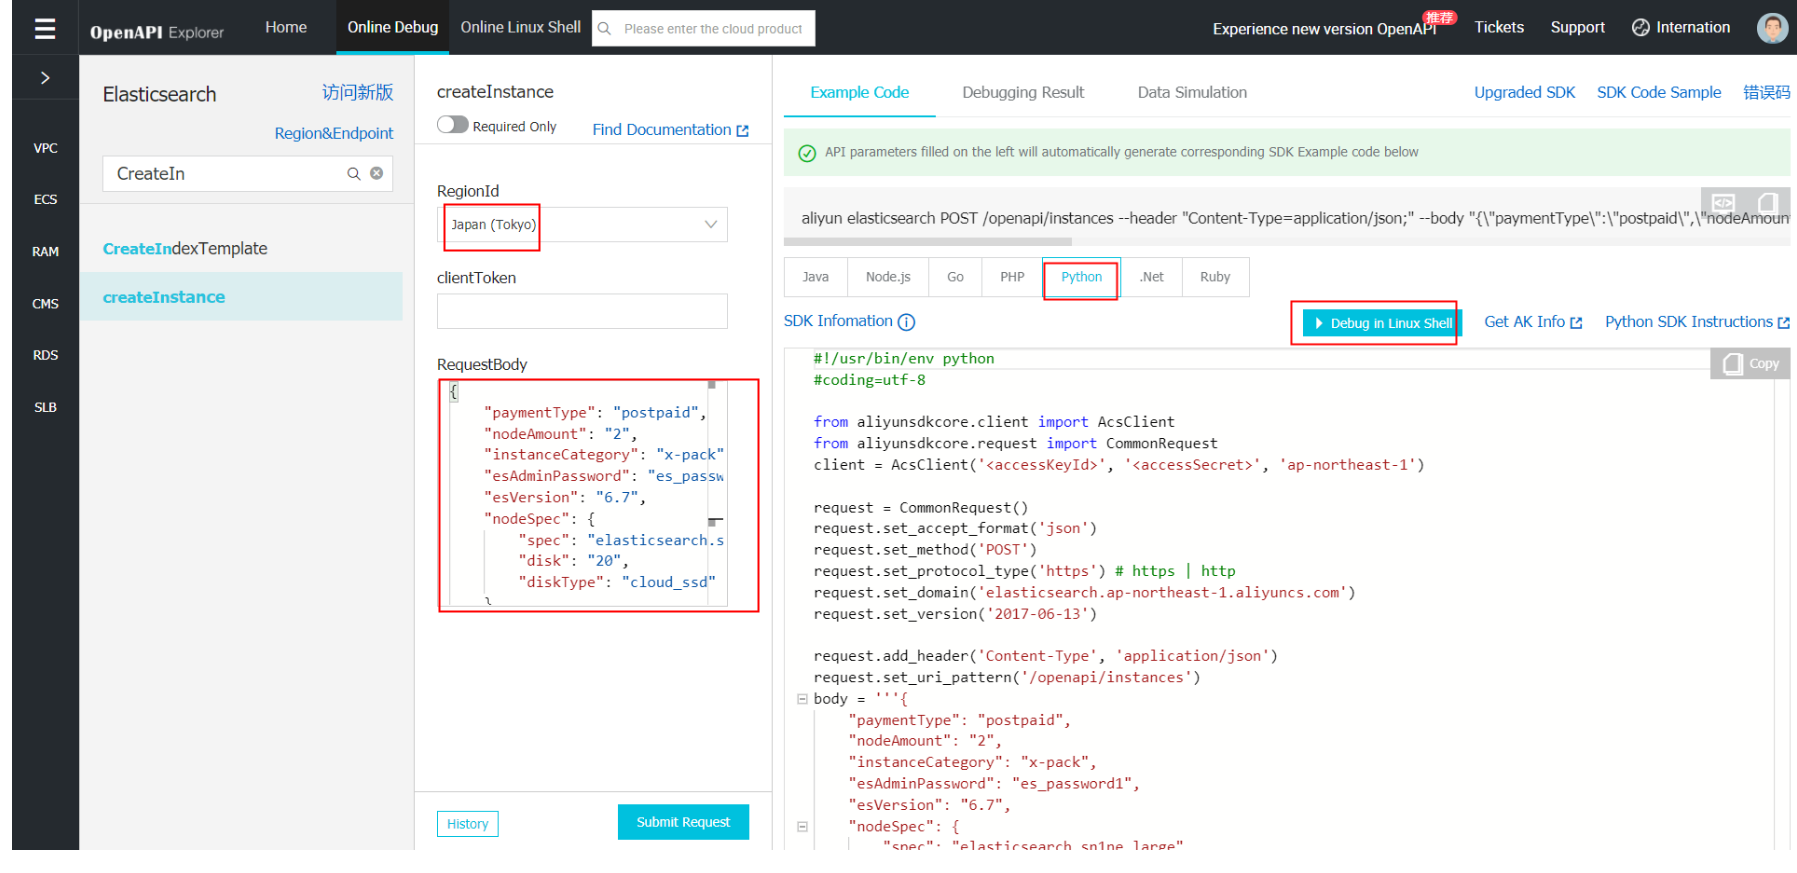Select CMS in the left sidebar

45,304
